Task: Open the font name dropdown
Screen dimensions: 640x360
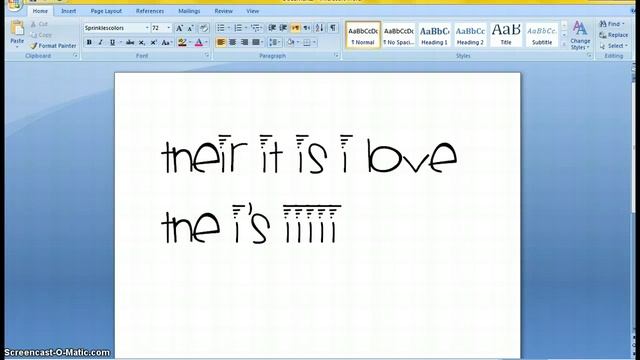Action: click(147, 28)
